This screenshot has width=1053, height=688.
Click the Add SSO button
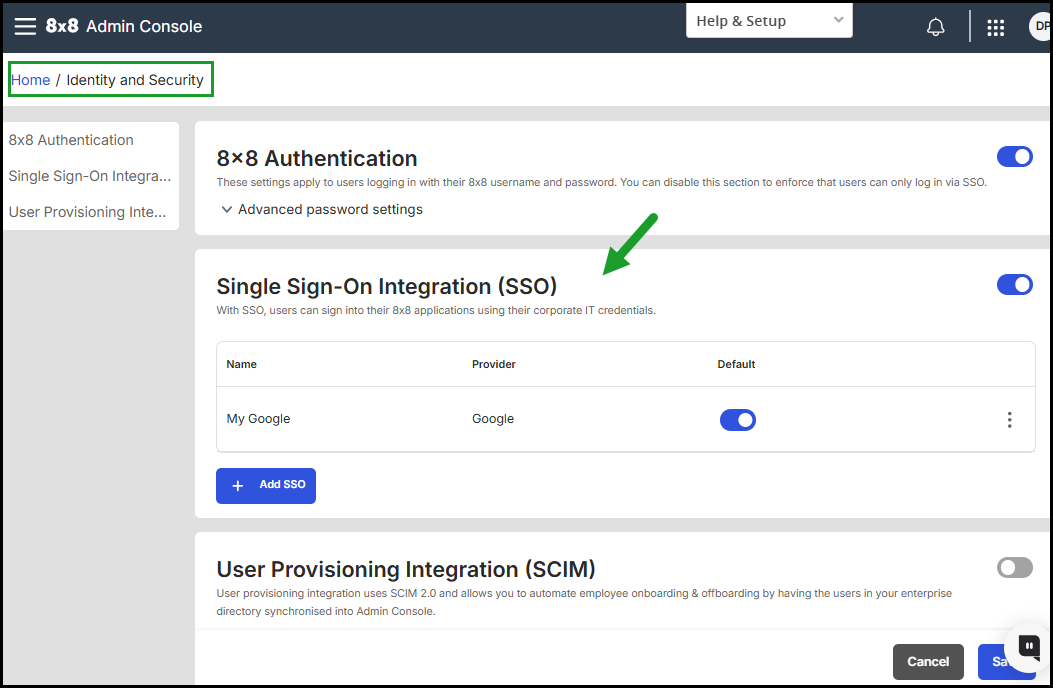click(x=266, y=486)
